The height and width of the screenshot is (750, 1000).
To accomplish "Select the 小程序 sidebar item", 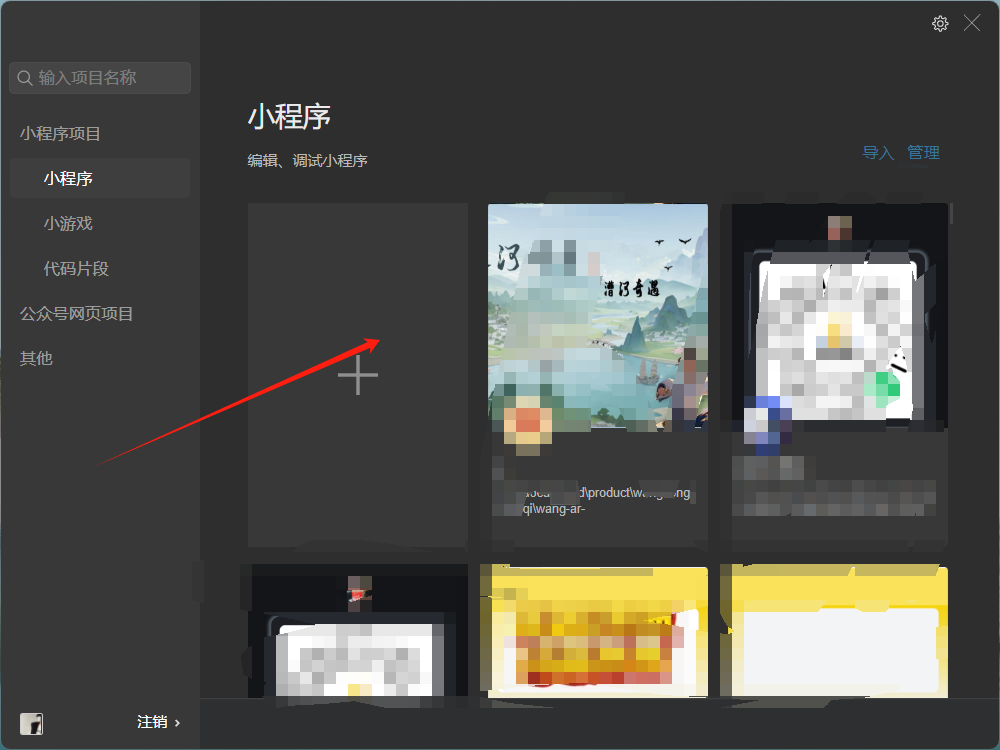I will 68,179.
